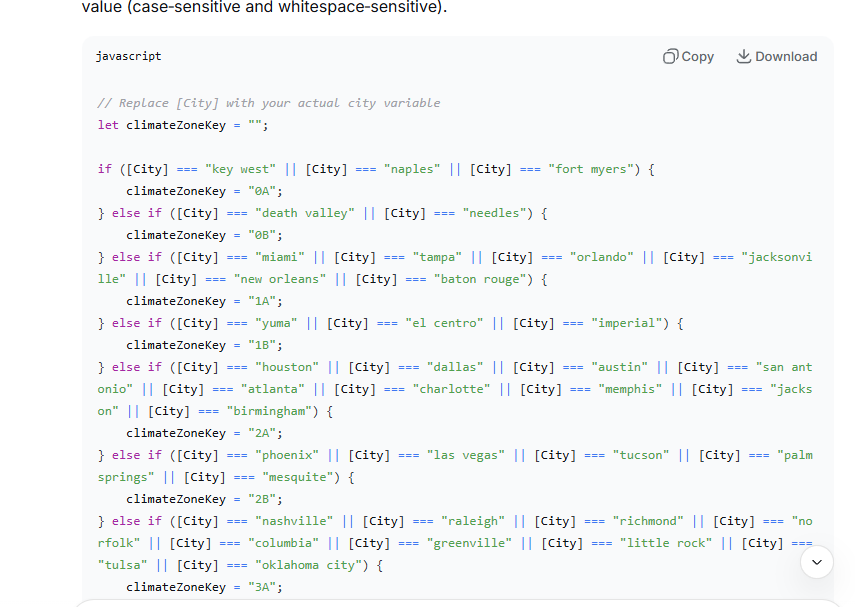This screenshot has width=855, height=607.
Task: Click the Copy icon on code block
Action: tap(670, 57)
